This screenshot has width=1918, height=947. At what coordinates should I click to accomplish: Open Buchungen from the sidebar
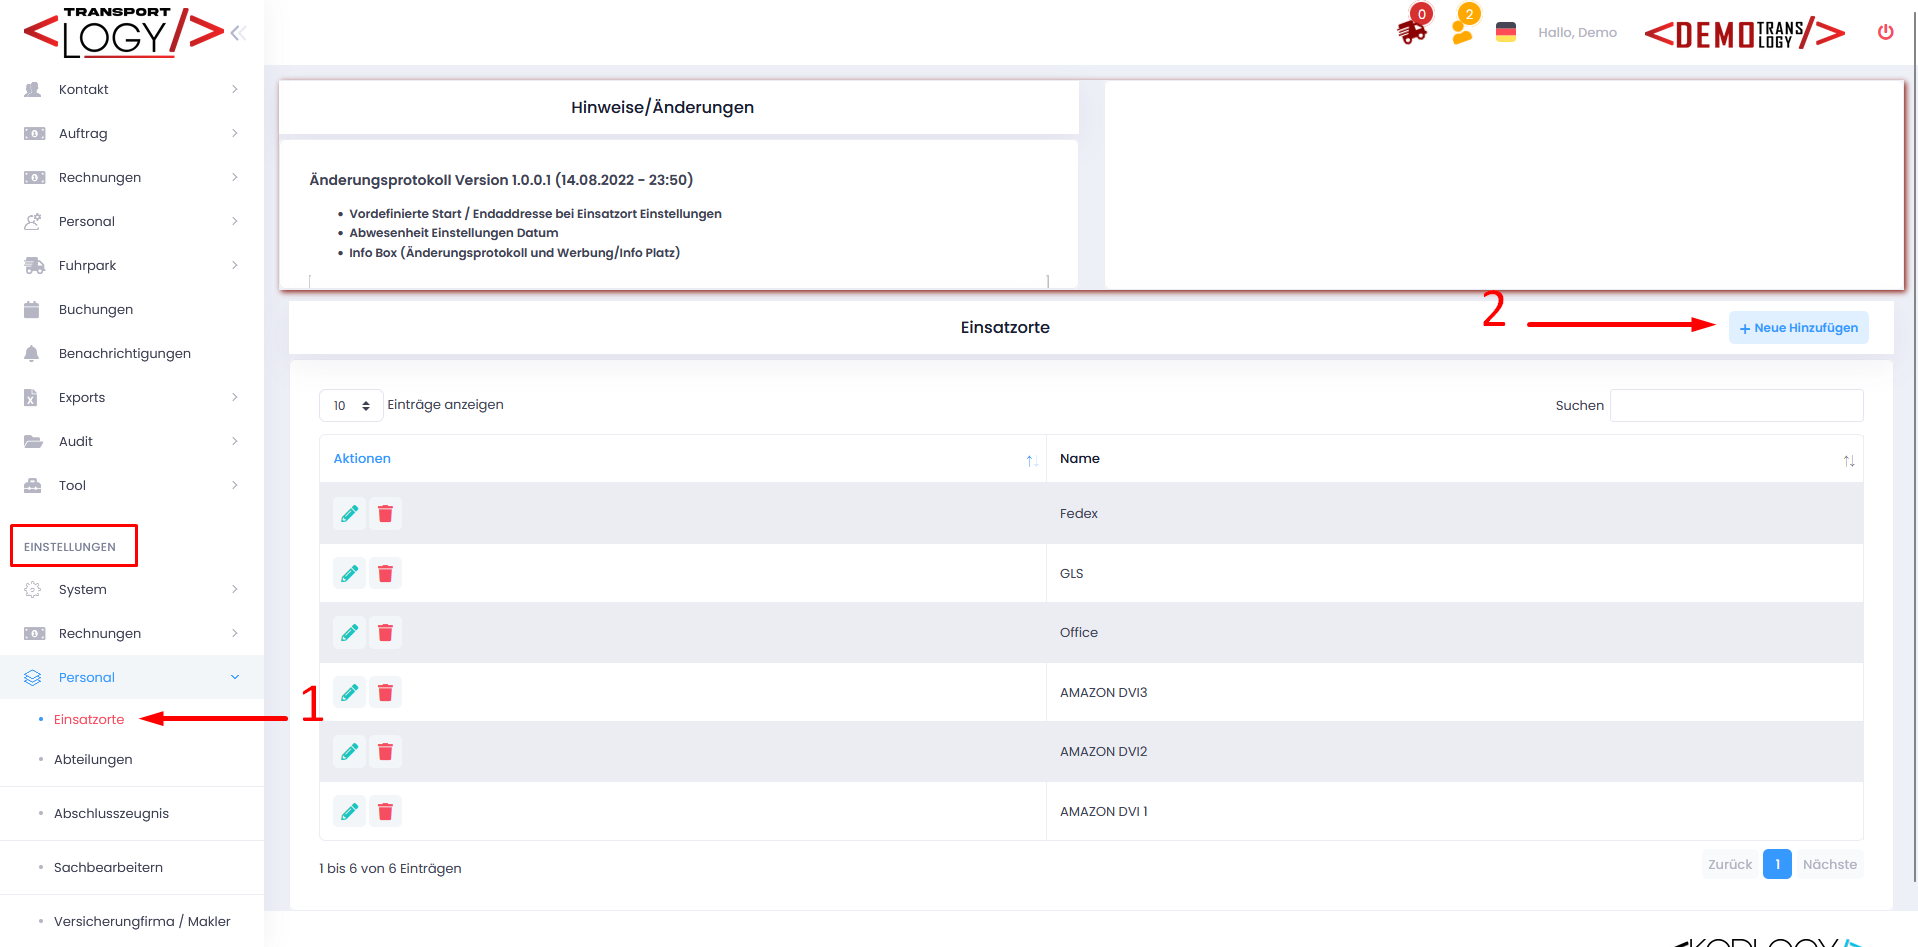[x=96, y=310]
